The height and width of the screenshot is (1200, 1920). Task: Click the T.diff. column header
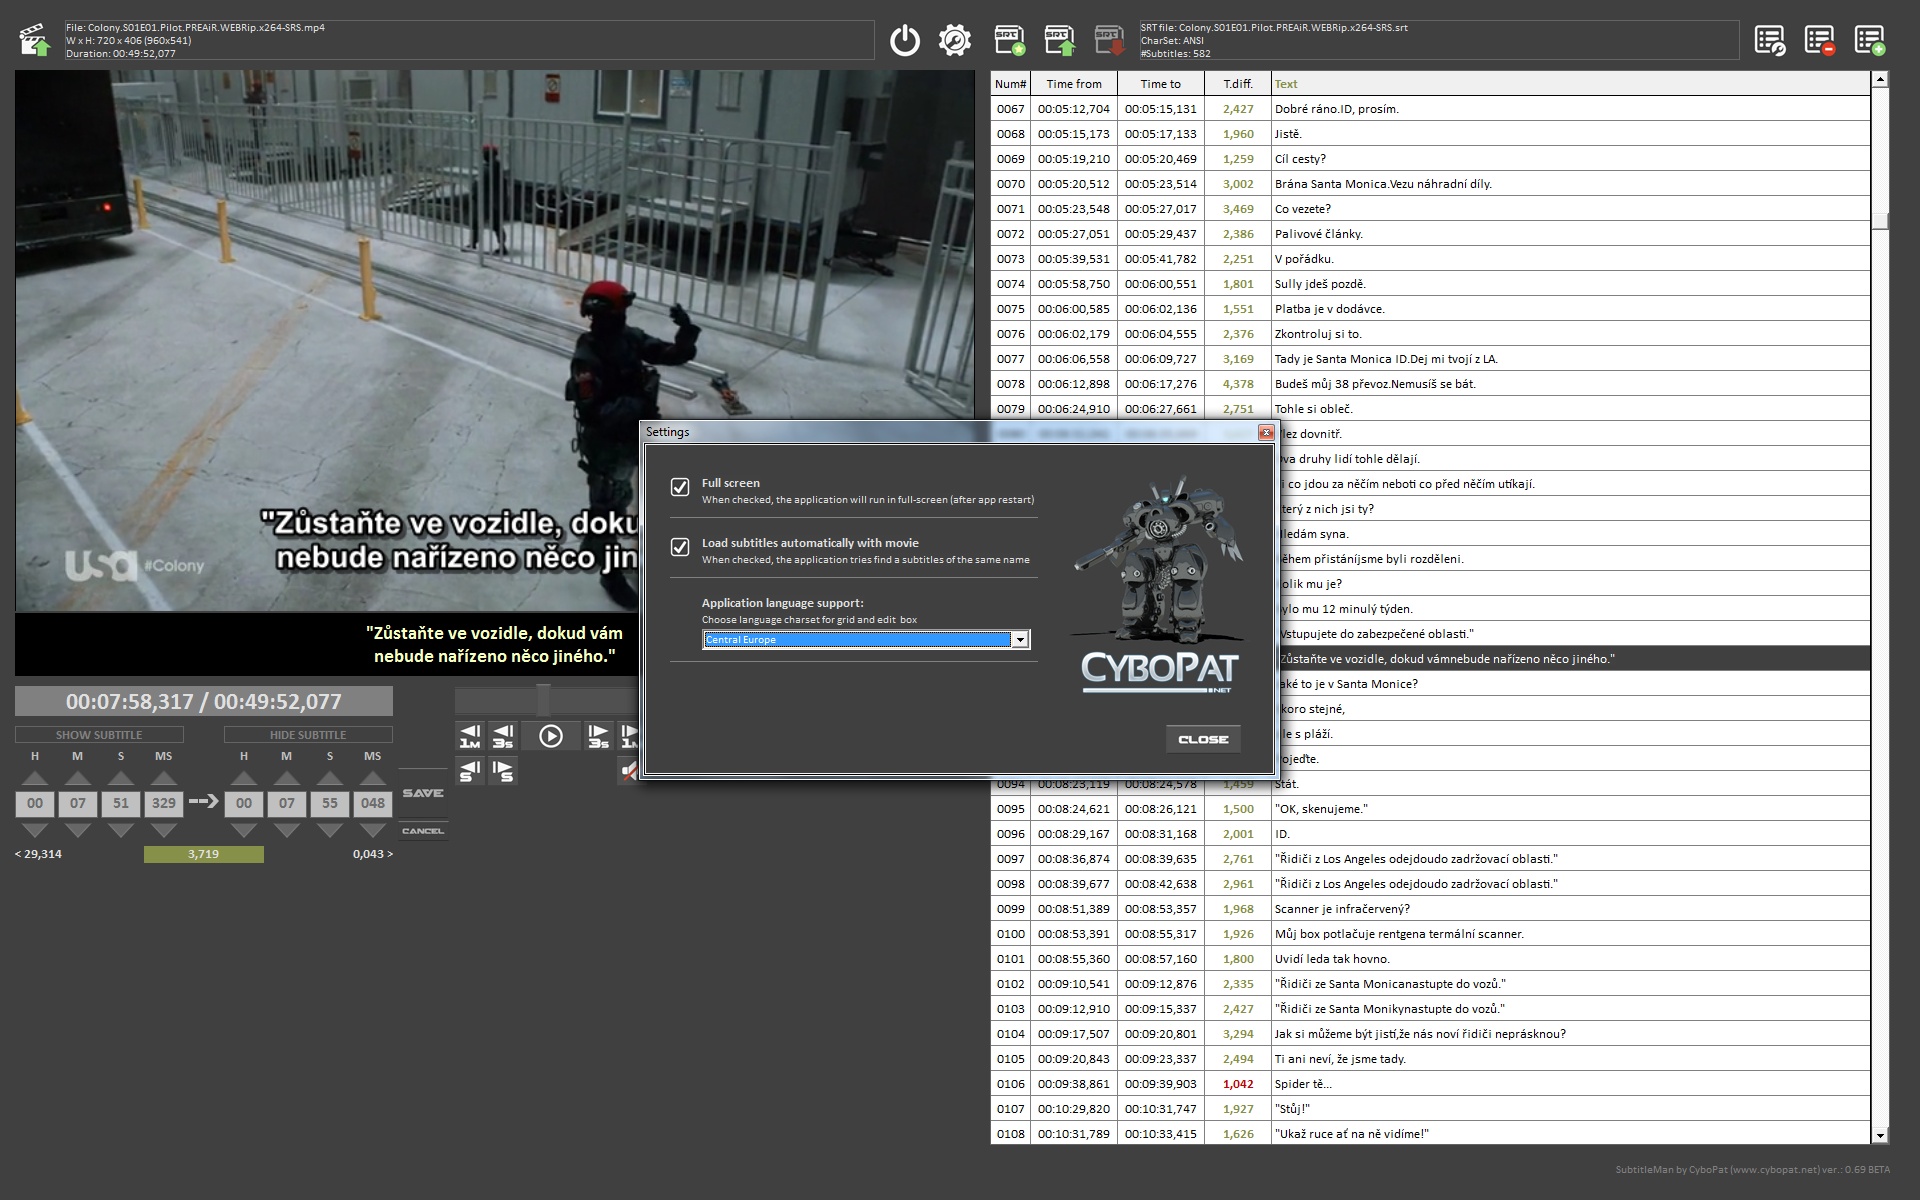coord(1238,84)
